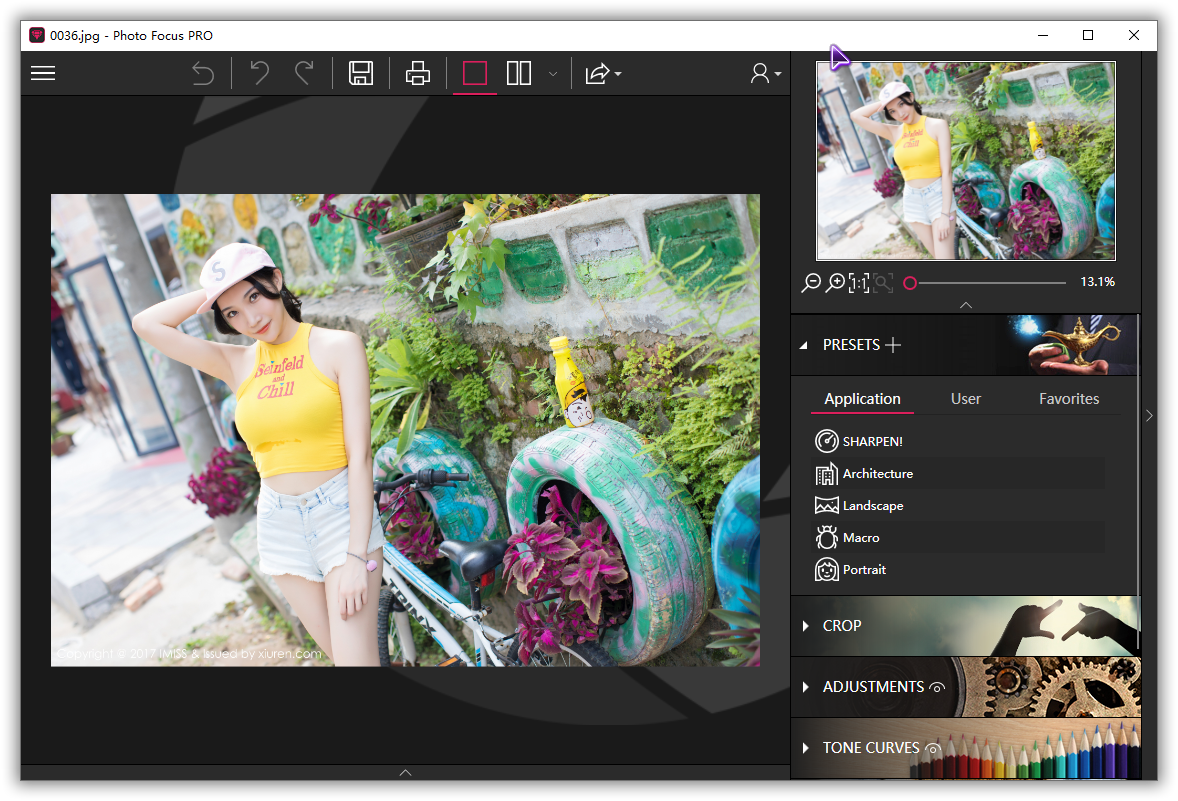Open the share export dropdown
Screen dimensions: 1178x801
coord(603,73)
